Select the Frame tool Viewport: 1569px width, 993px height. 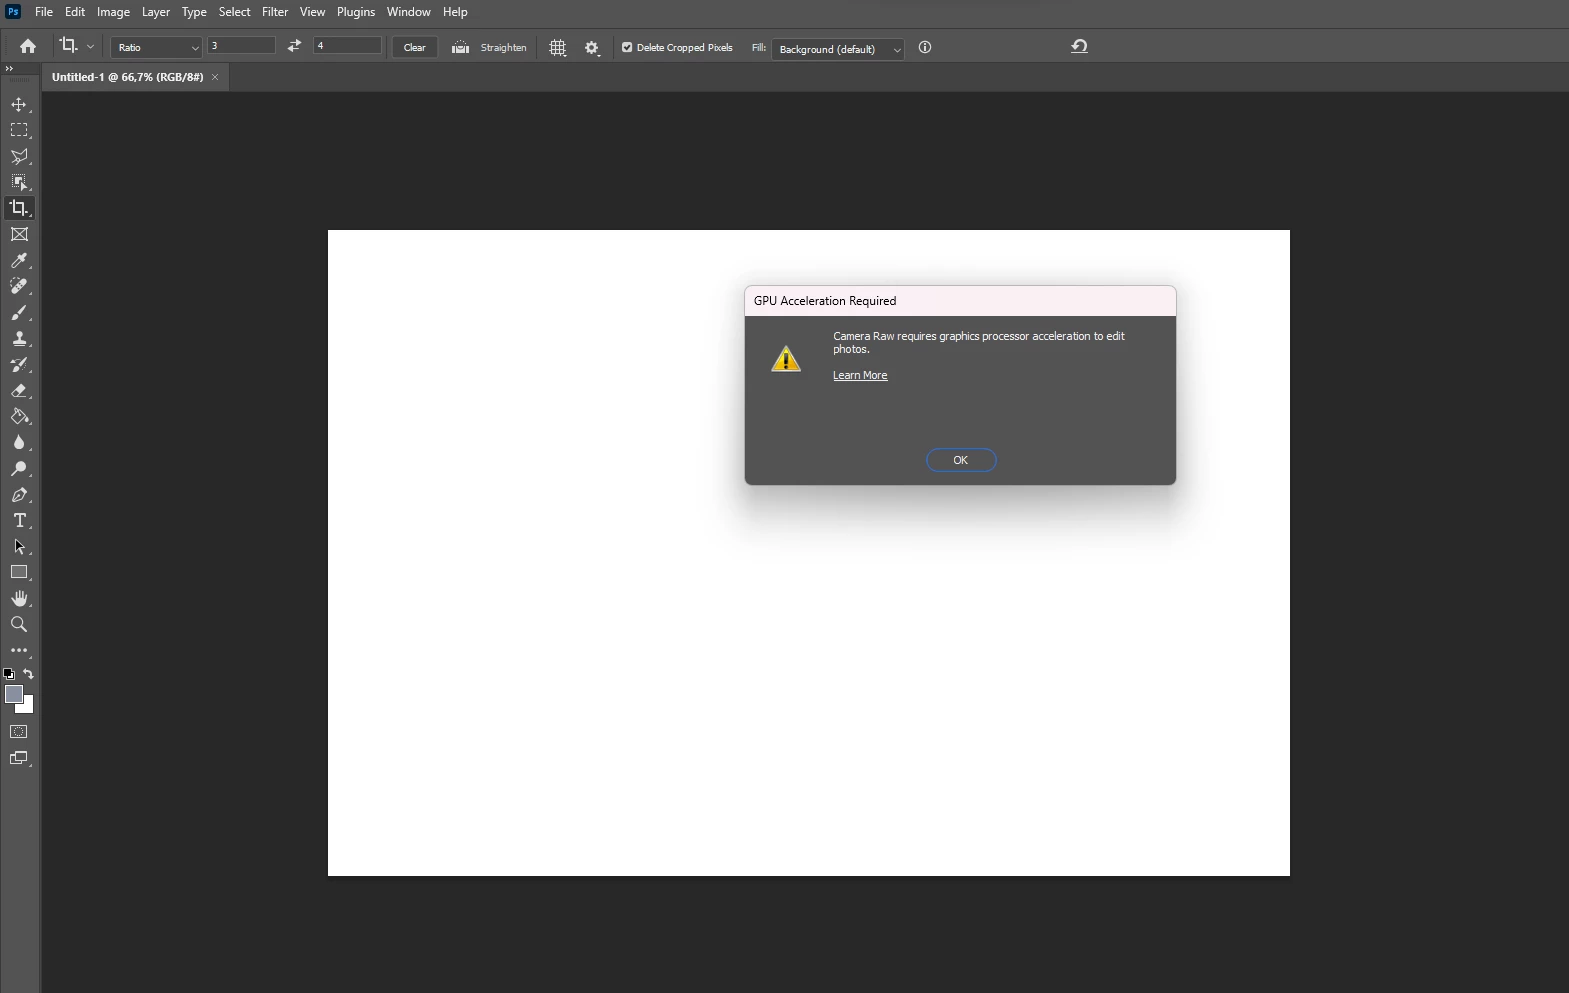[x=19, y=234]
